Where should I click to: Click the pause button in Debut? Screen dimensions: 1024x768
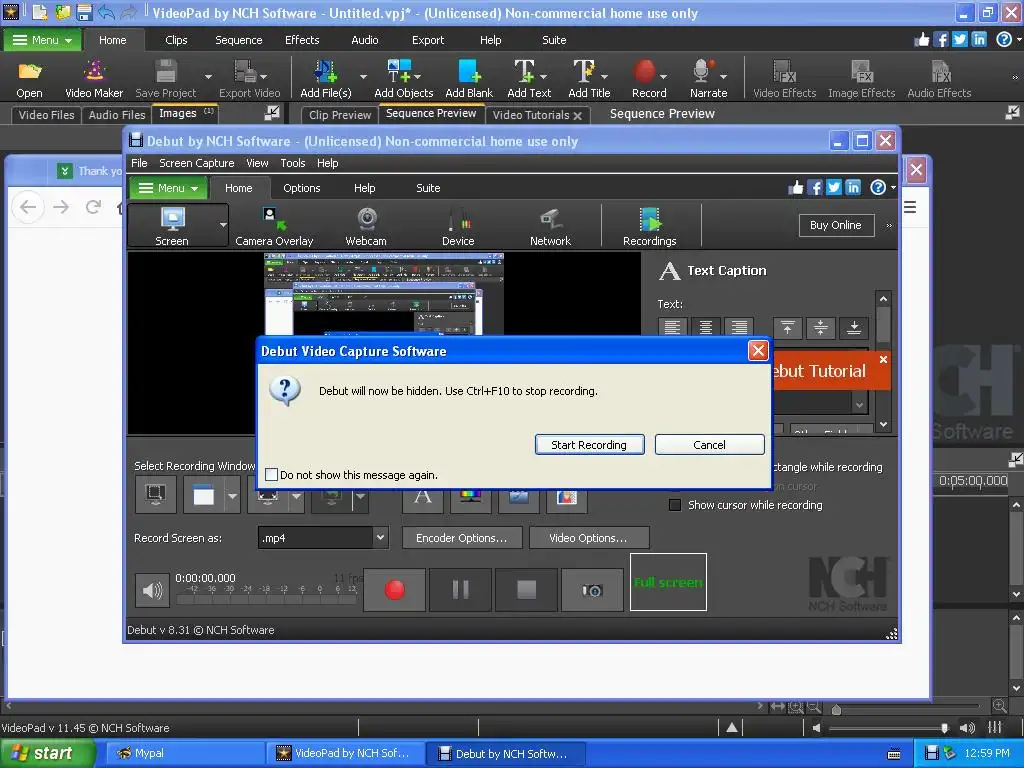pyautogui.click(x=460, y=590)
